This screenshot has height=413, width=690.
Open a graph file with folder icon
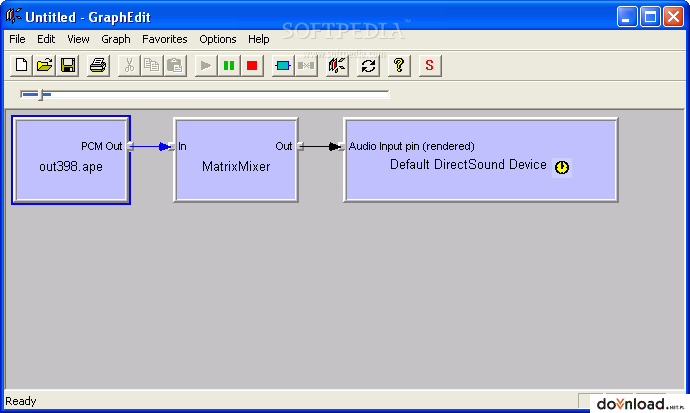pyautogui.click(x=44, y=66)
